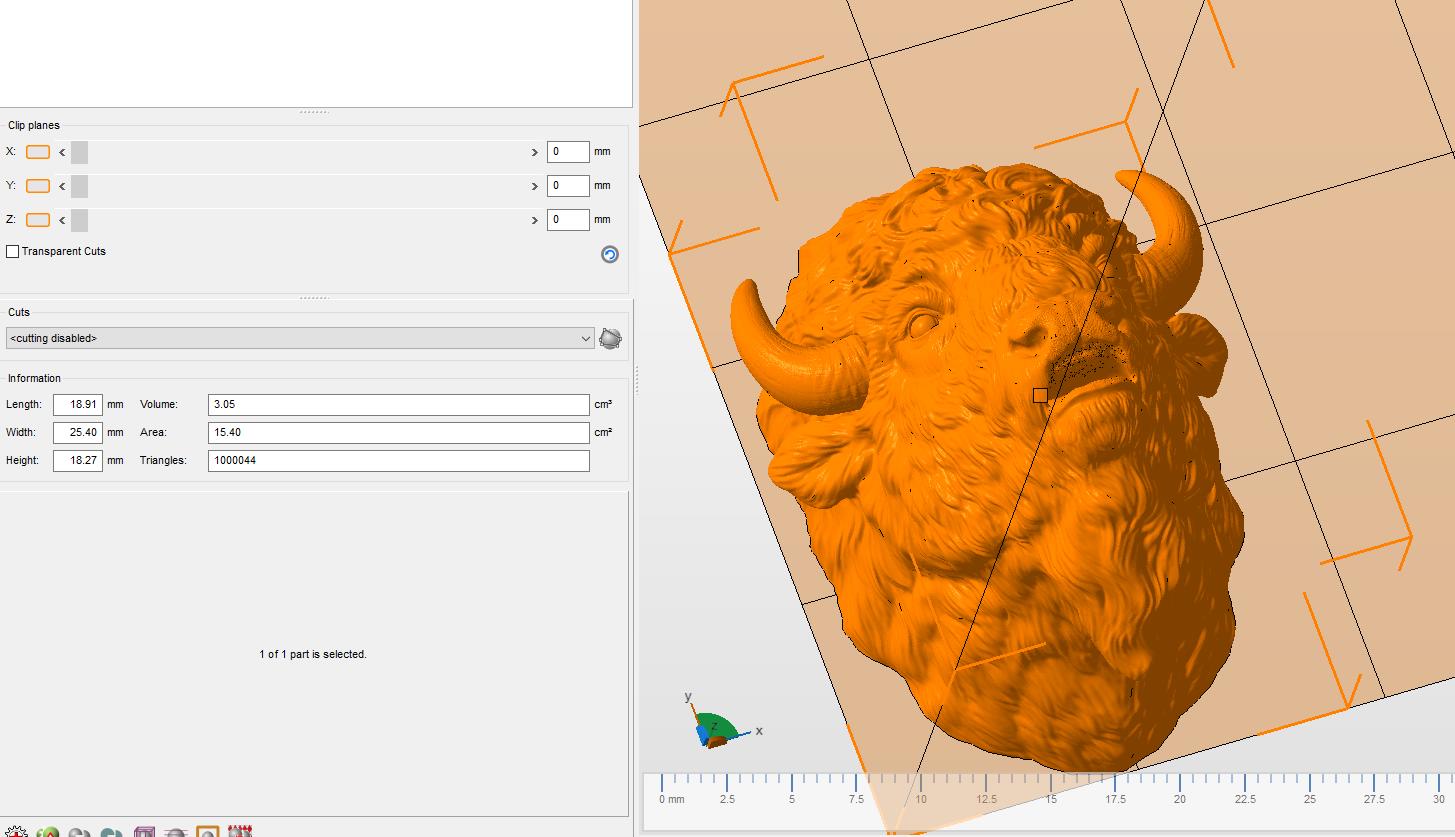This screenshot has height=837, width=1455.
Task: Click the Z clip plane mm value field
Action: pyautogui.click(x=567, y=220)
